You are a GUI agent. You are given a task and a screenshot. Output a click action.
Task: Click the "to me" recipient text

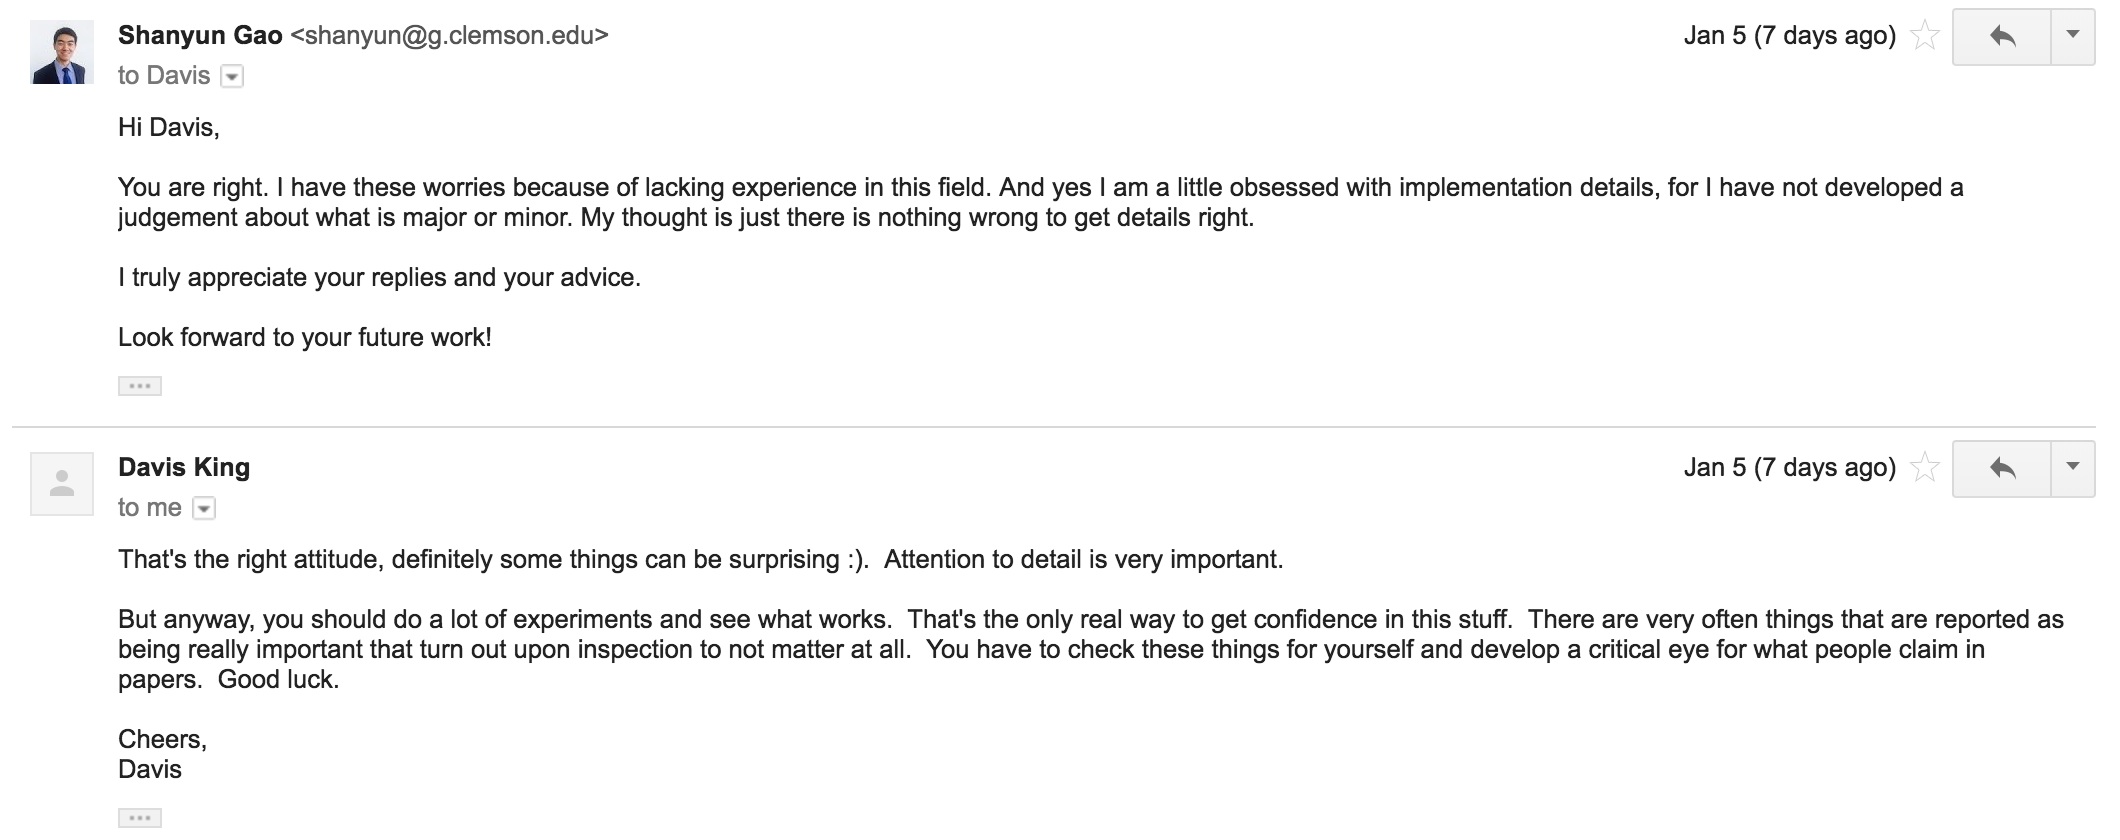150,508
